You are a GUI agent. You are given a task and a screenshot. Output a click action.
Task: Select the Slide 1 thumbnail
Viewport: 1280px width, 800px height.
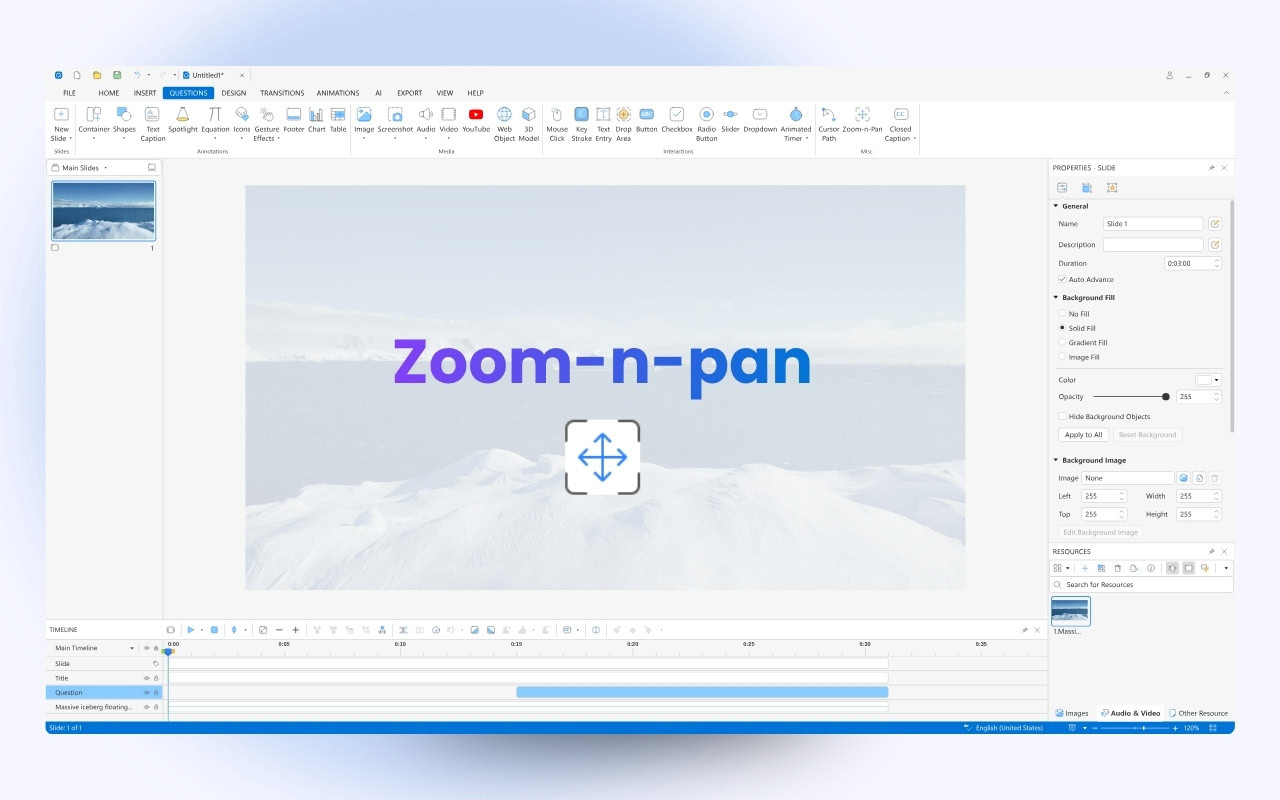pos(103,211)
